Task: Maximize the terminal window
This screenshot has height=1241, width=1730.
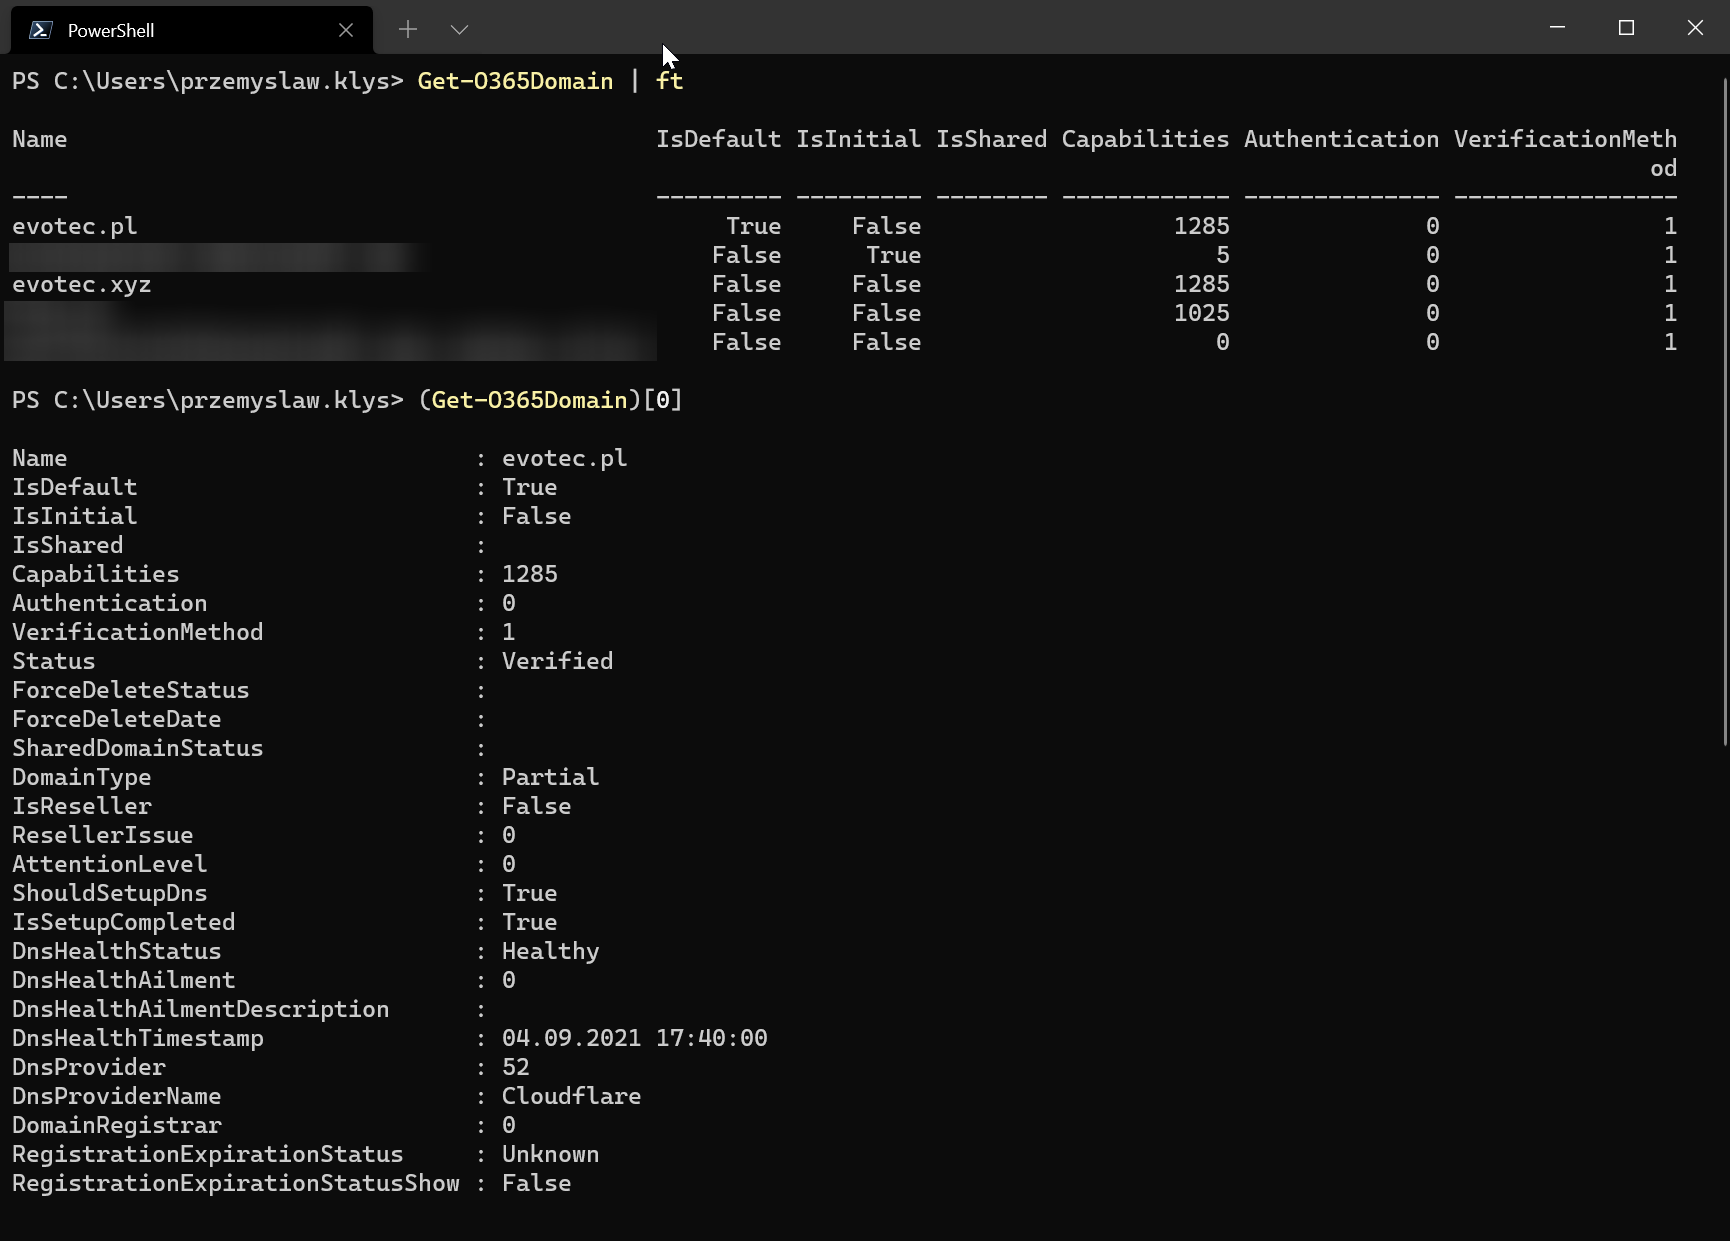Action: click(x=1626, y=28)
